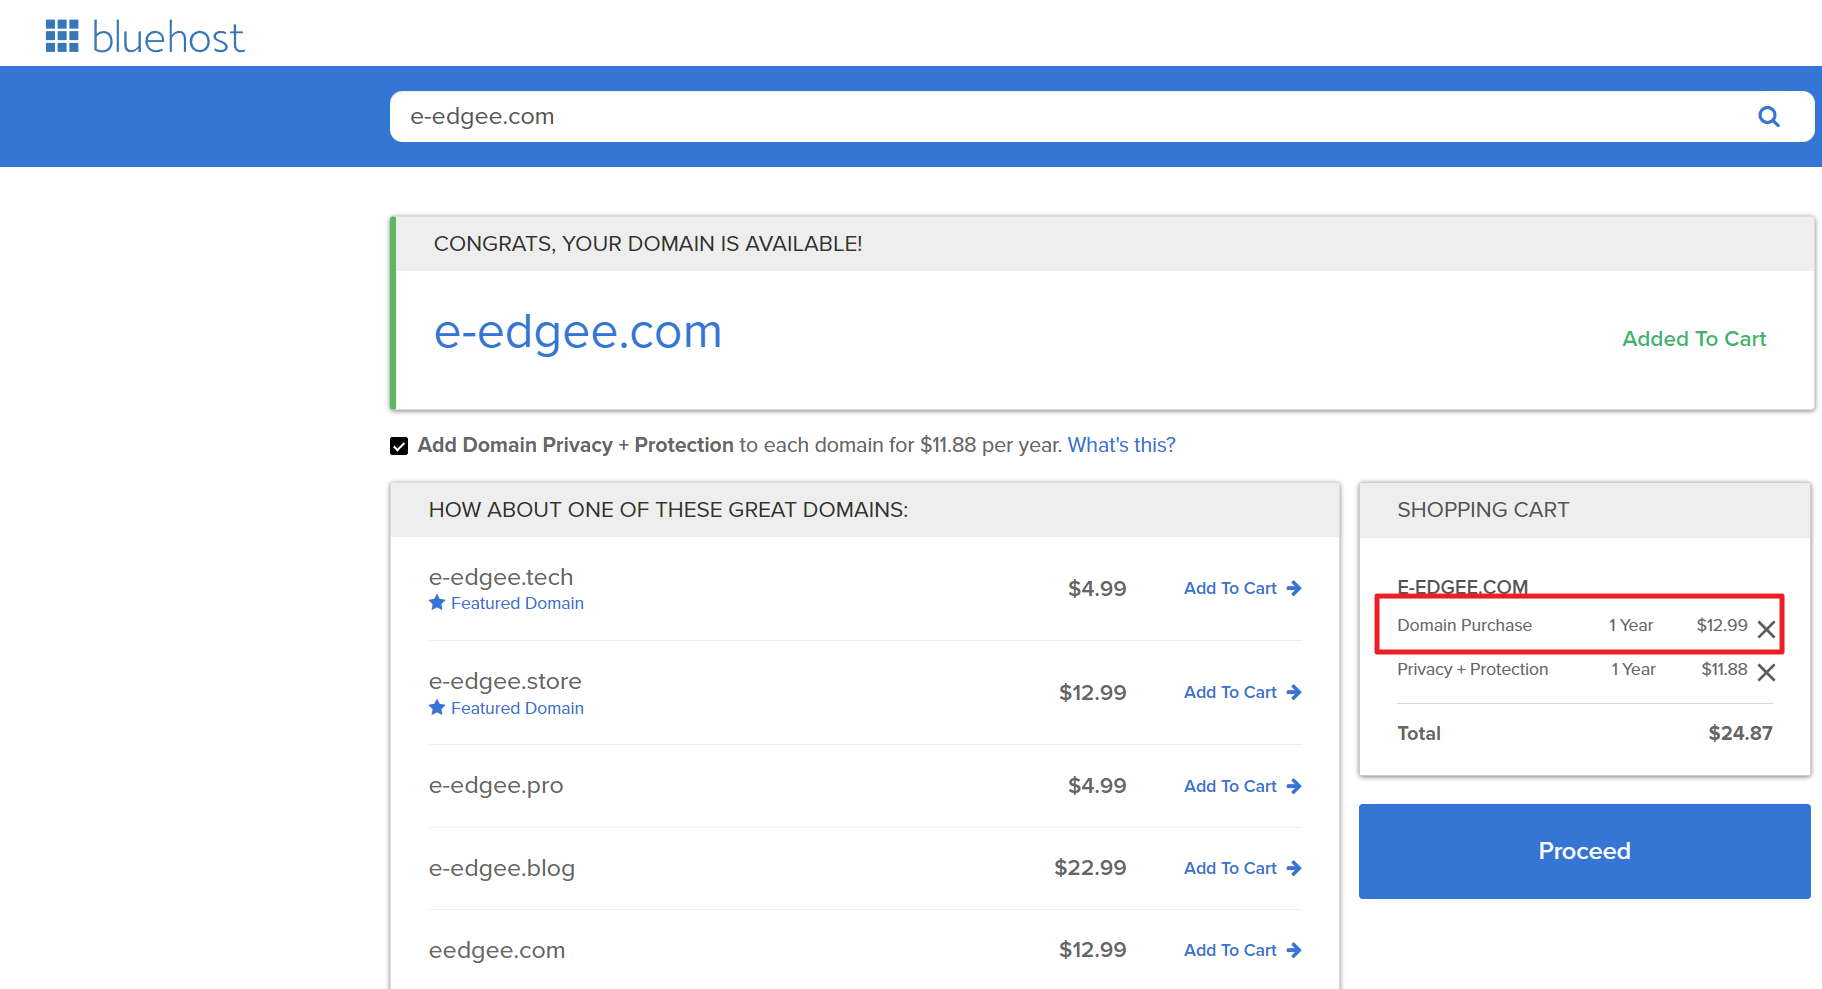Add e-edgee.tech to cart

click(1242, 588)
